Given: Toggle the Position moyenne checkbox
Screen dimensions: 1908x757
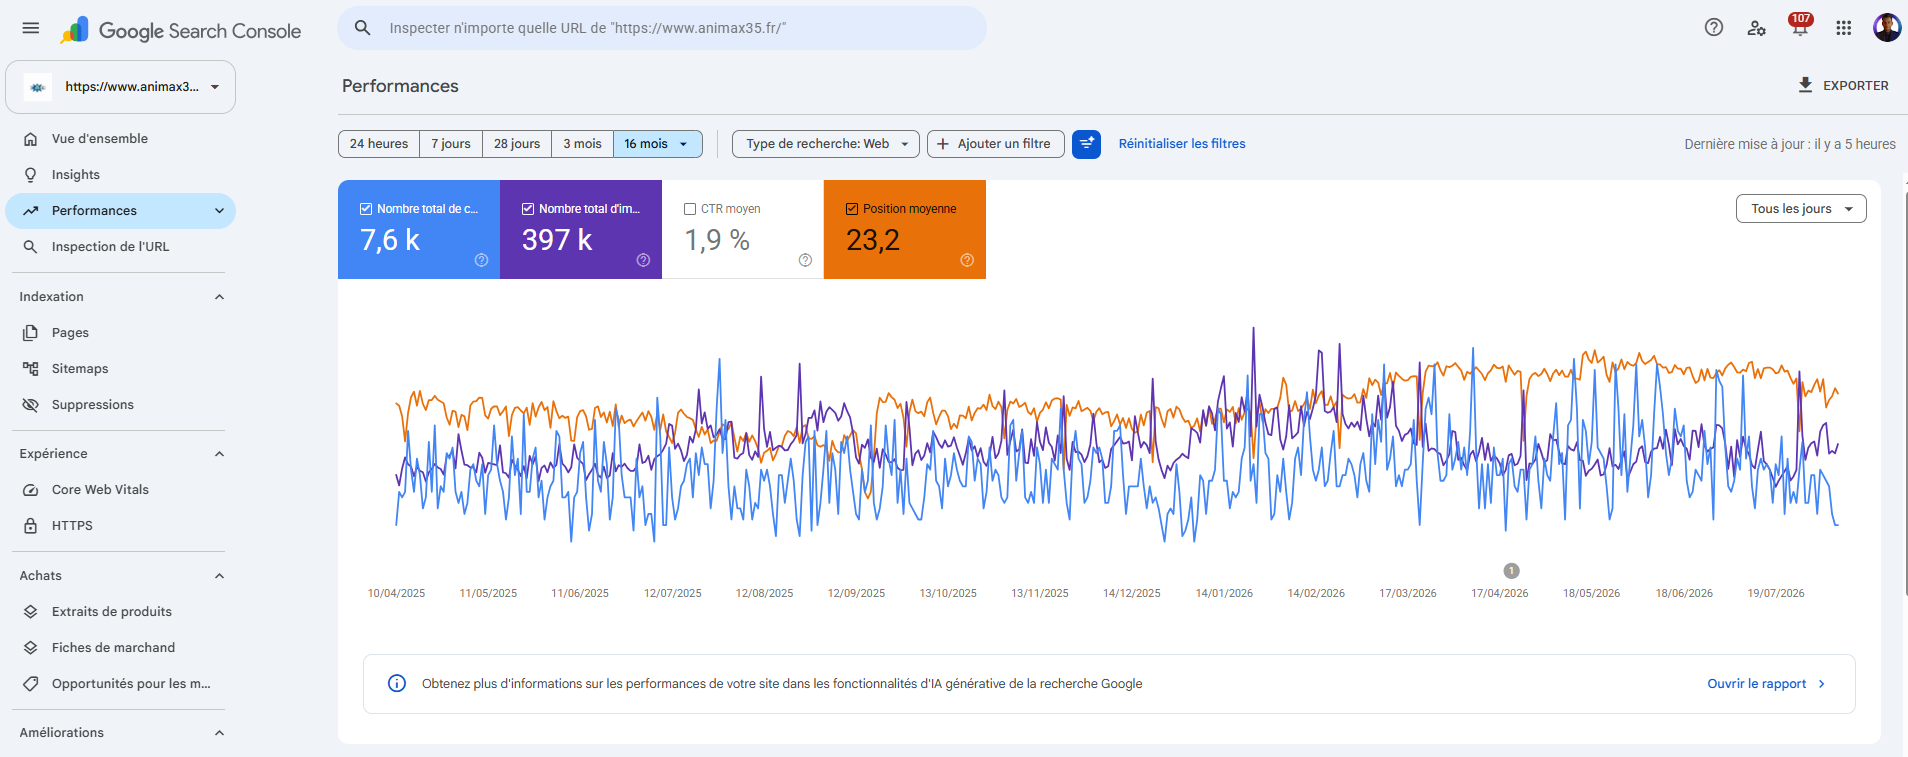Looking at the screenshot, I should tap(852, 209).
